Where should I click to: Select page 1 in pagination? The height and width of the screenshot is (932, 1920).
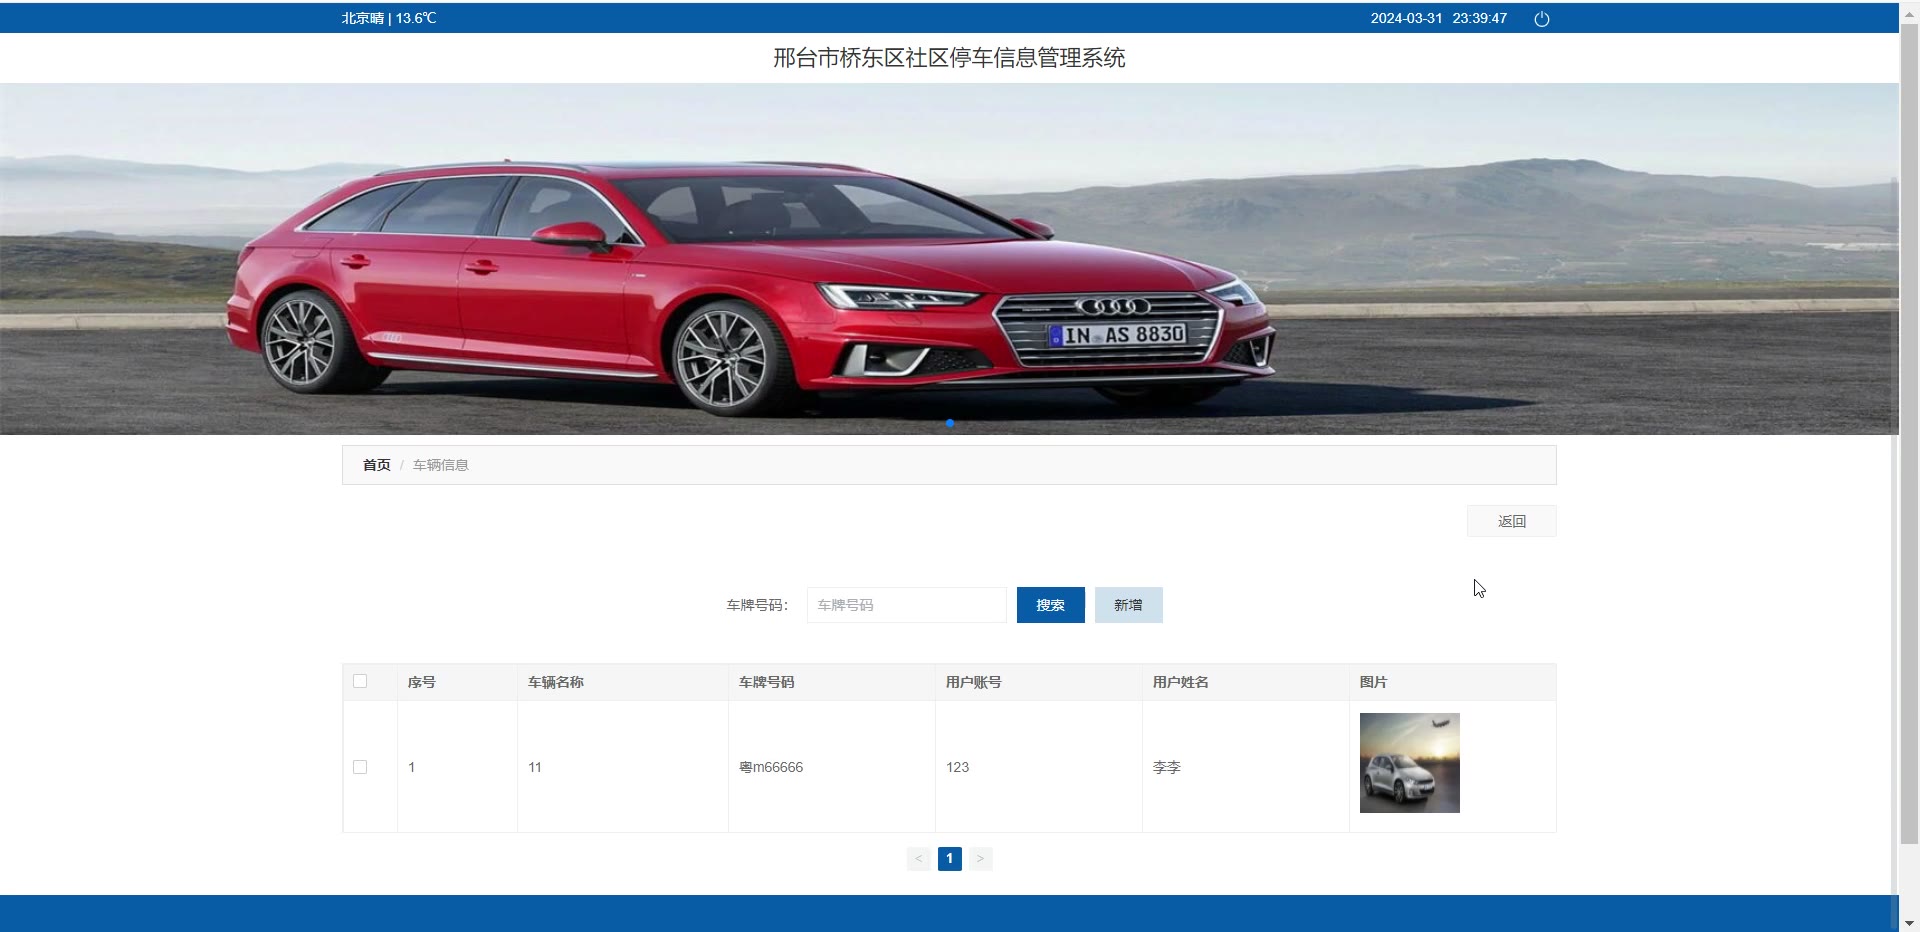(x=949, y=858)
